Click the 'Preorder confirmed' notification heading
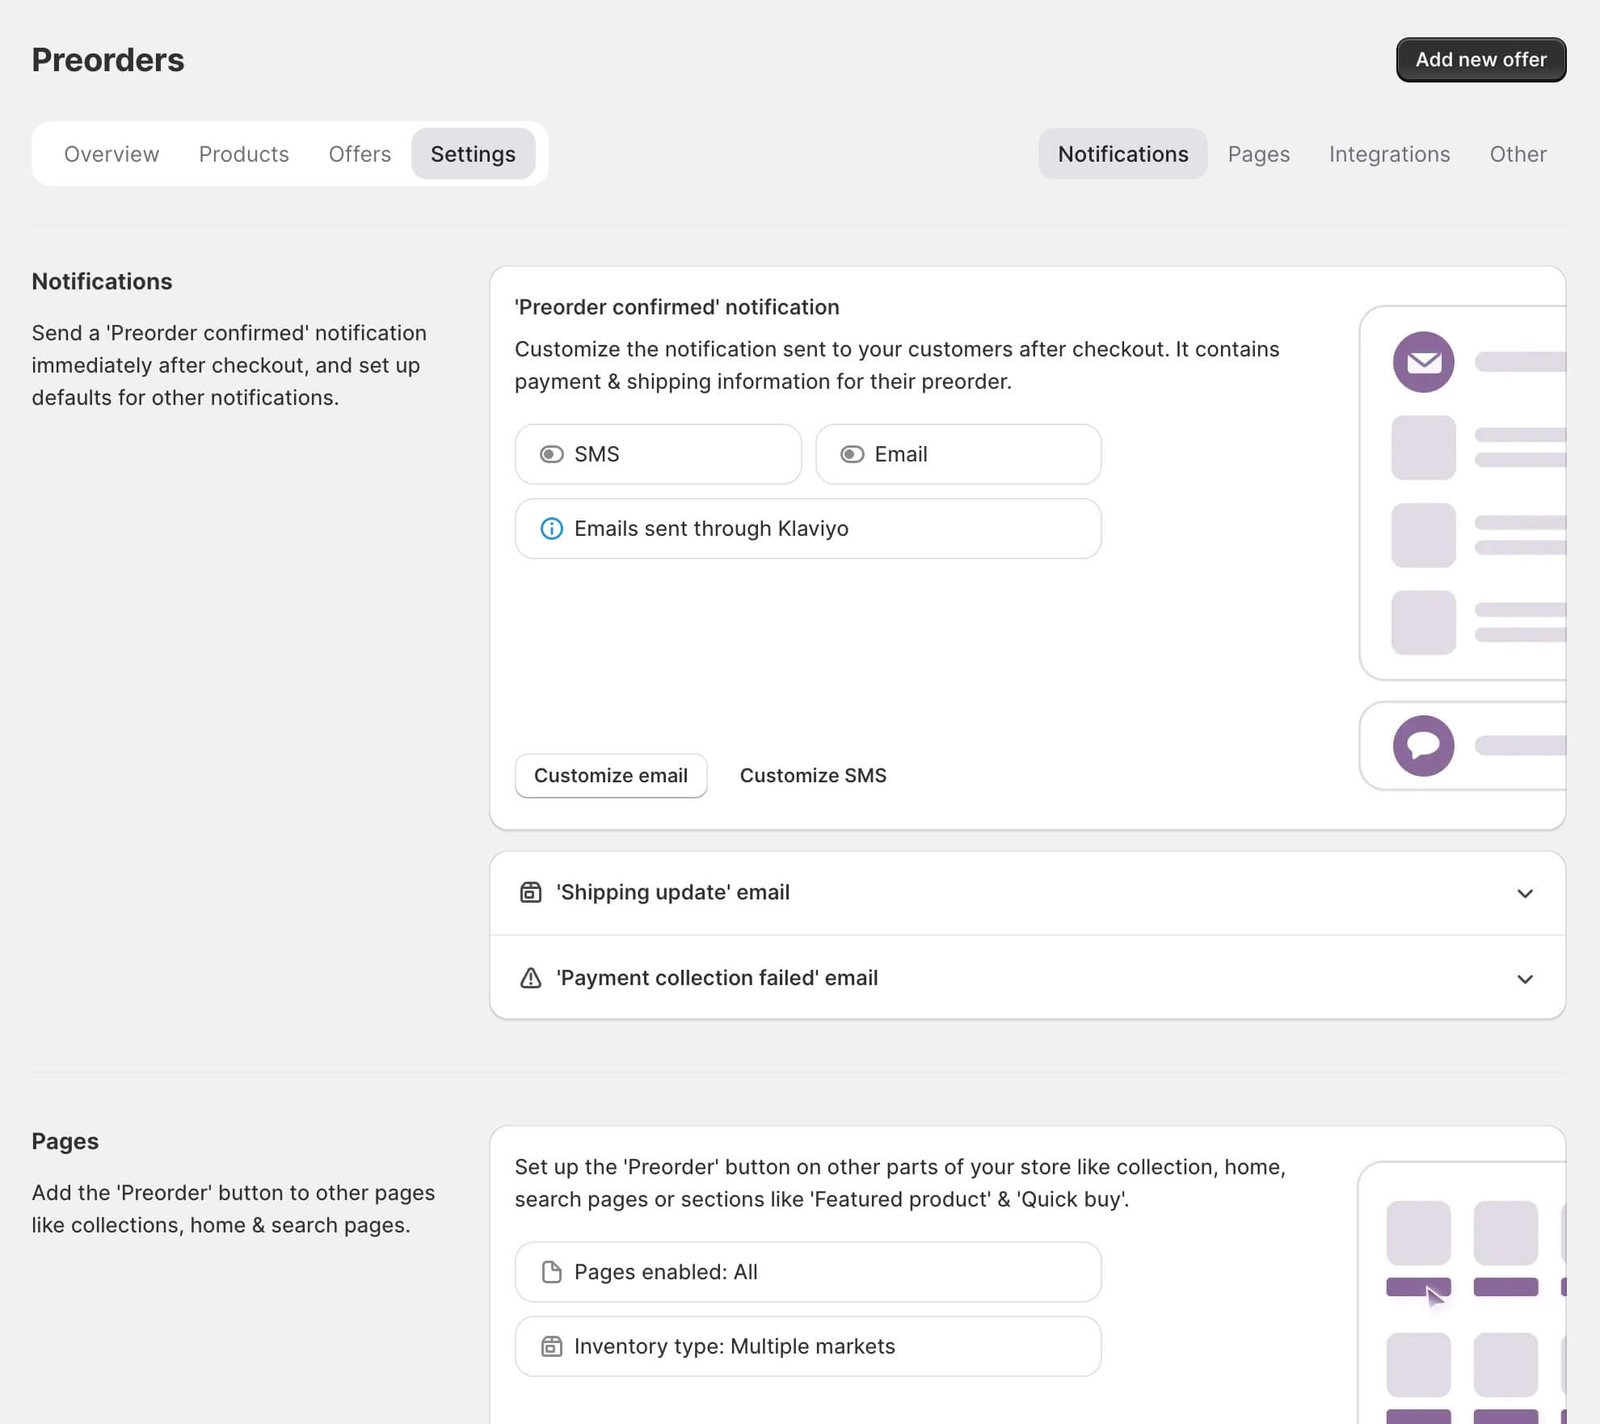The image size is (1600, 1424). [x=677, y=307]
